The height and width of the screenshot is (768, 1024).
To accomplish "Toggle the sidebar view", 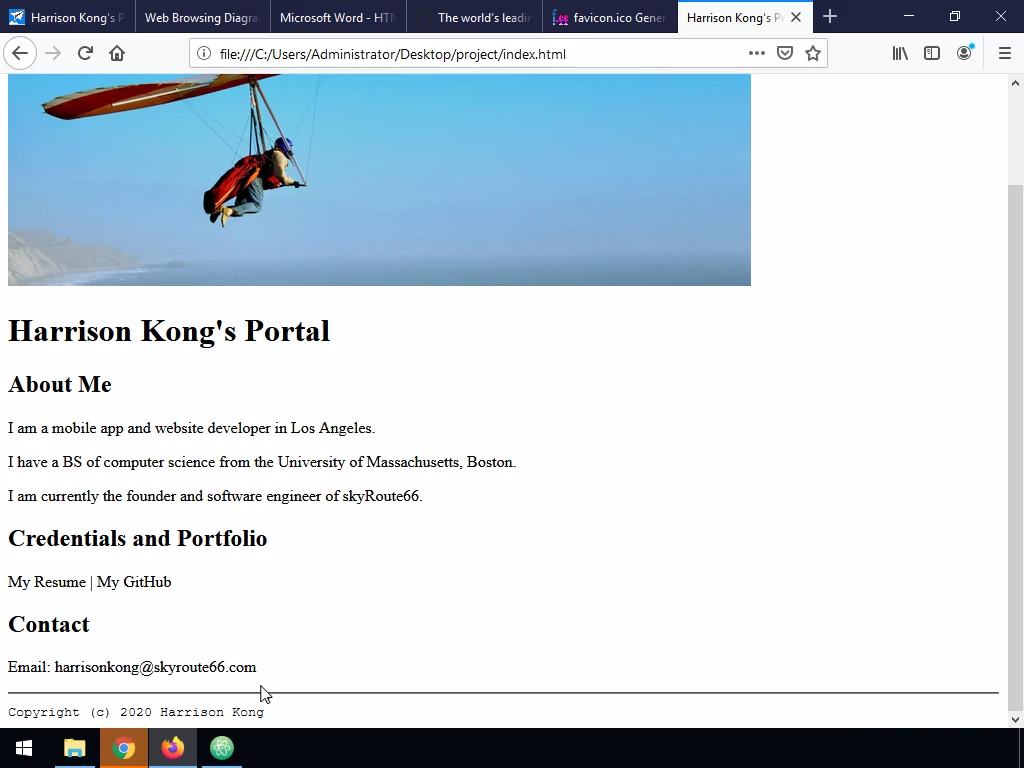I will 932,54.
